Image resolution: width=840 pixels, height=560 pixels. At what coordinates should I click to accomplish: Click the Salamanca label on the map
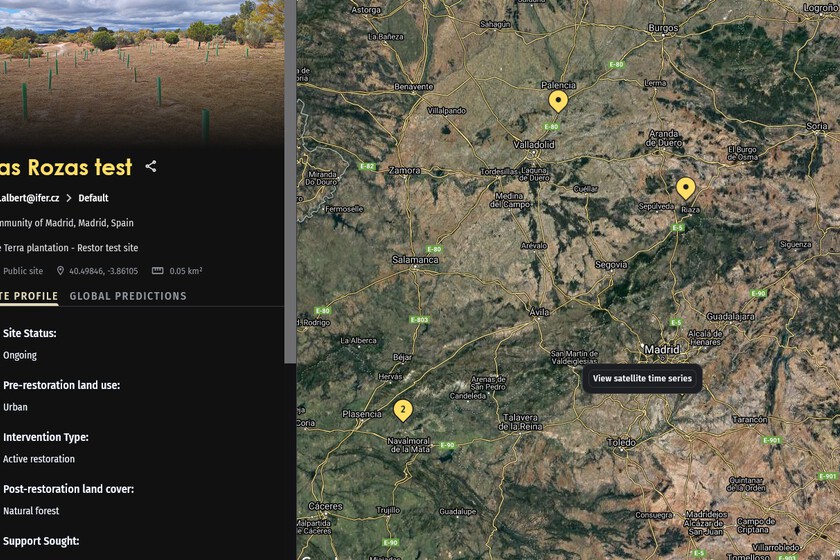click(x=415, y=259)
